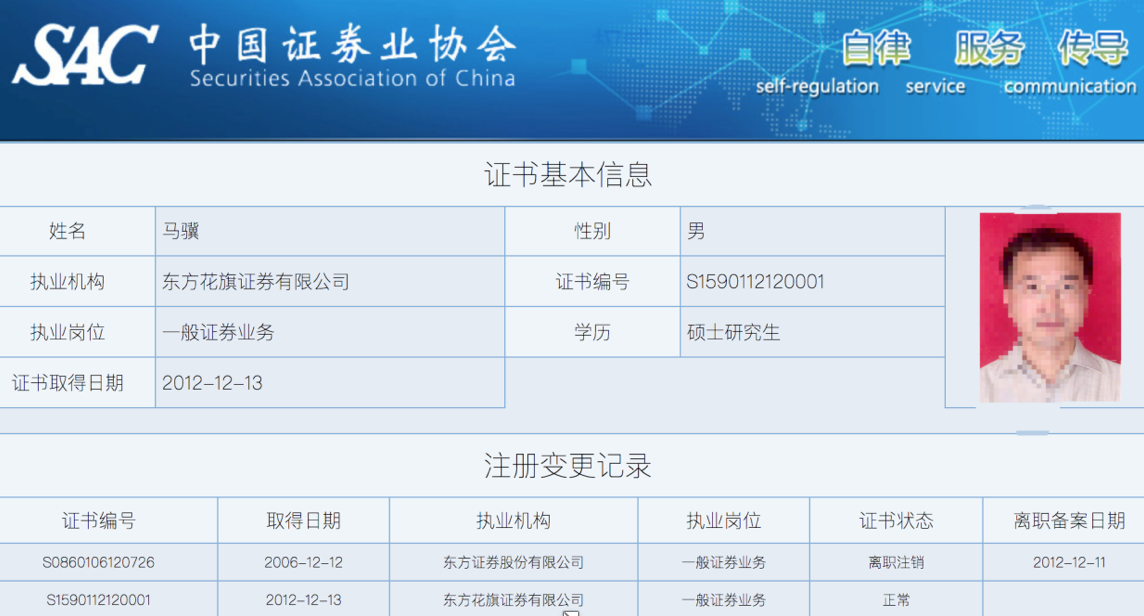Click 东方花旗证券有限公司 in the records table
1144x616 pixels.
point(514,600)
